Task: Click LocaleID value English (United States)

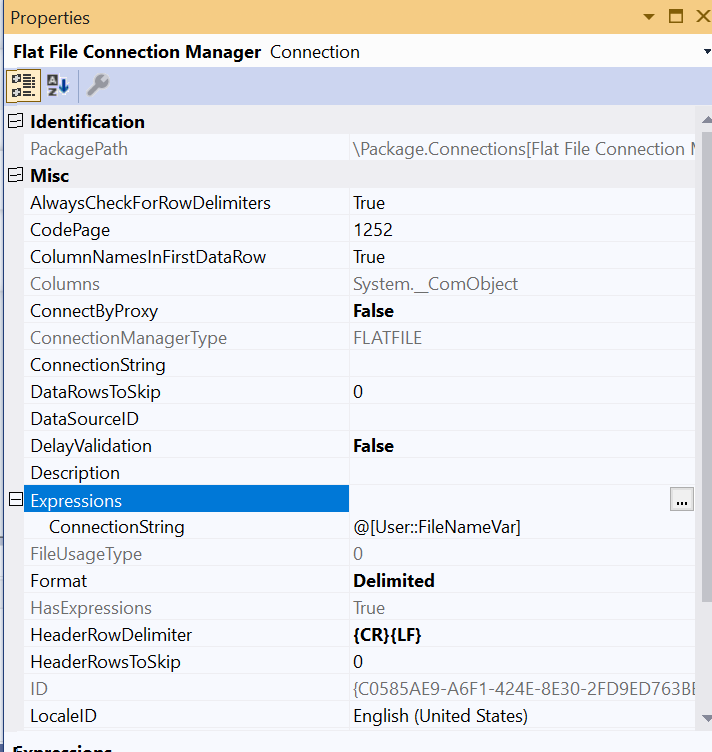Action: point(440,716)
